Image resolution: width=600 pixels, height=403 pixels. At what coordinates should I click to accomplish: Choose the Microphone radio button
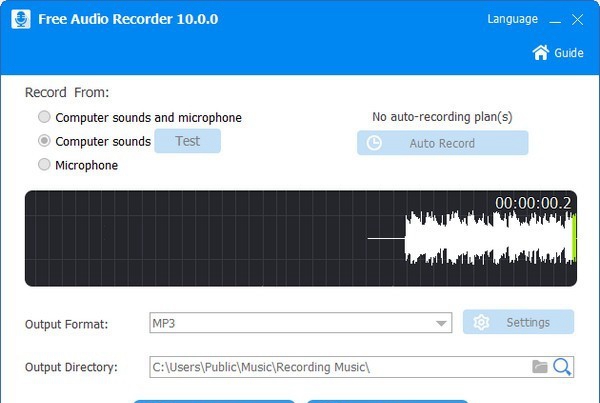[x=44, y=165]
